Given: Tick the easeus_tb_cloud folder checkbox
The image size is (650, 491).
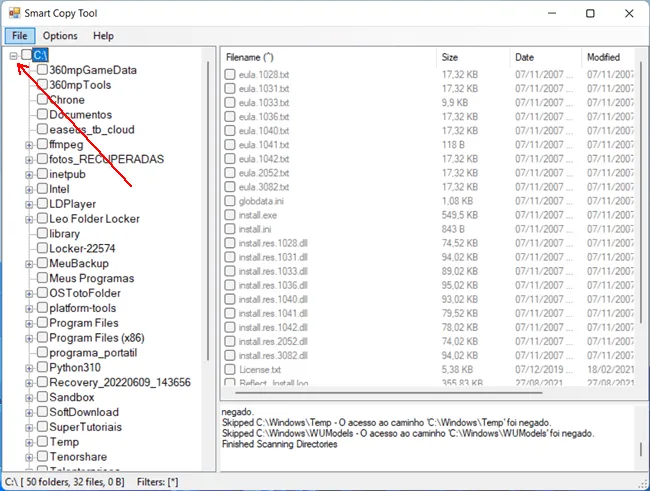Looking at the screenshot, I should (42, 129).
